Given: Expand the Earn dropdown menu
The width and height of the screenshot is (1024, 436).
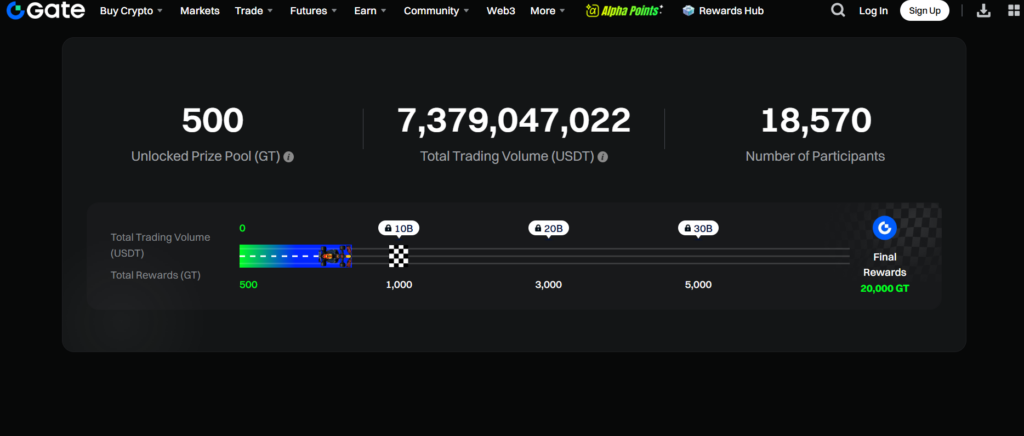Looking at the screenshot, I should 370,11.
